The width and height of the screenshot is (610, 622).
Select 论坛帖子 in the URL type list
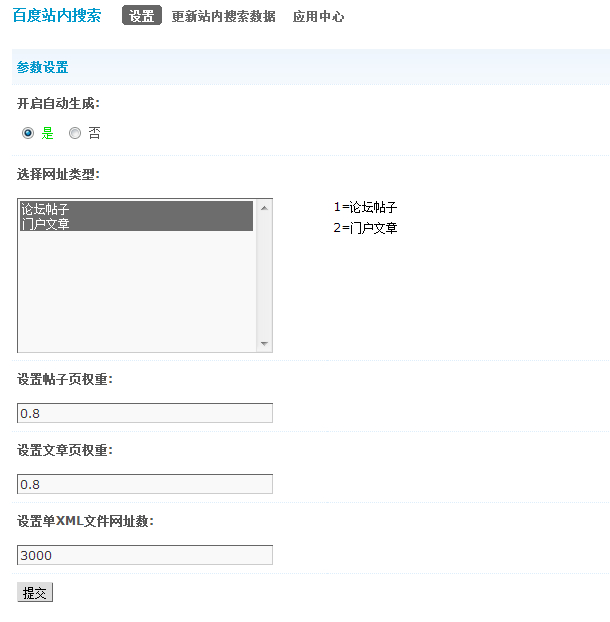tap(136, 209)
